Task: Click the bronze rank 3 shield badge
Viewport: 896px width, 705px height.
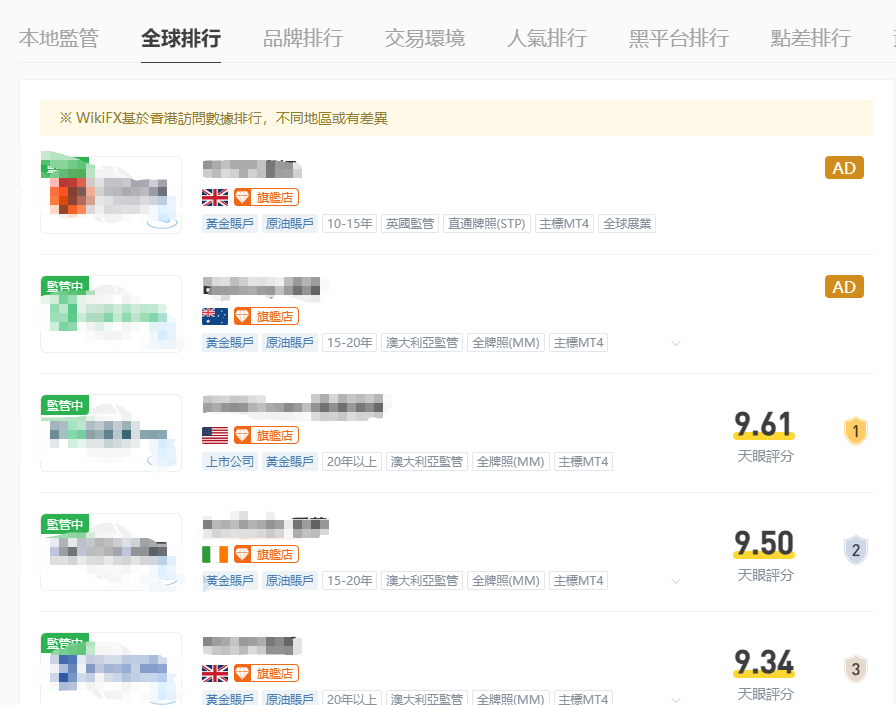Action: tap(855, 669)
